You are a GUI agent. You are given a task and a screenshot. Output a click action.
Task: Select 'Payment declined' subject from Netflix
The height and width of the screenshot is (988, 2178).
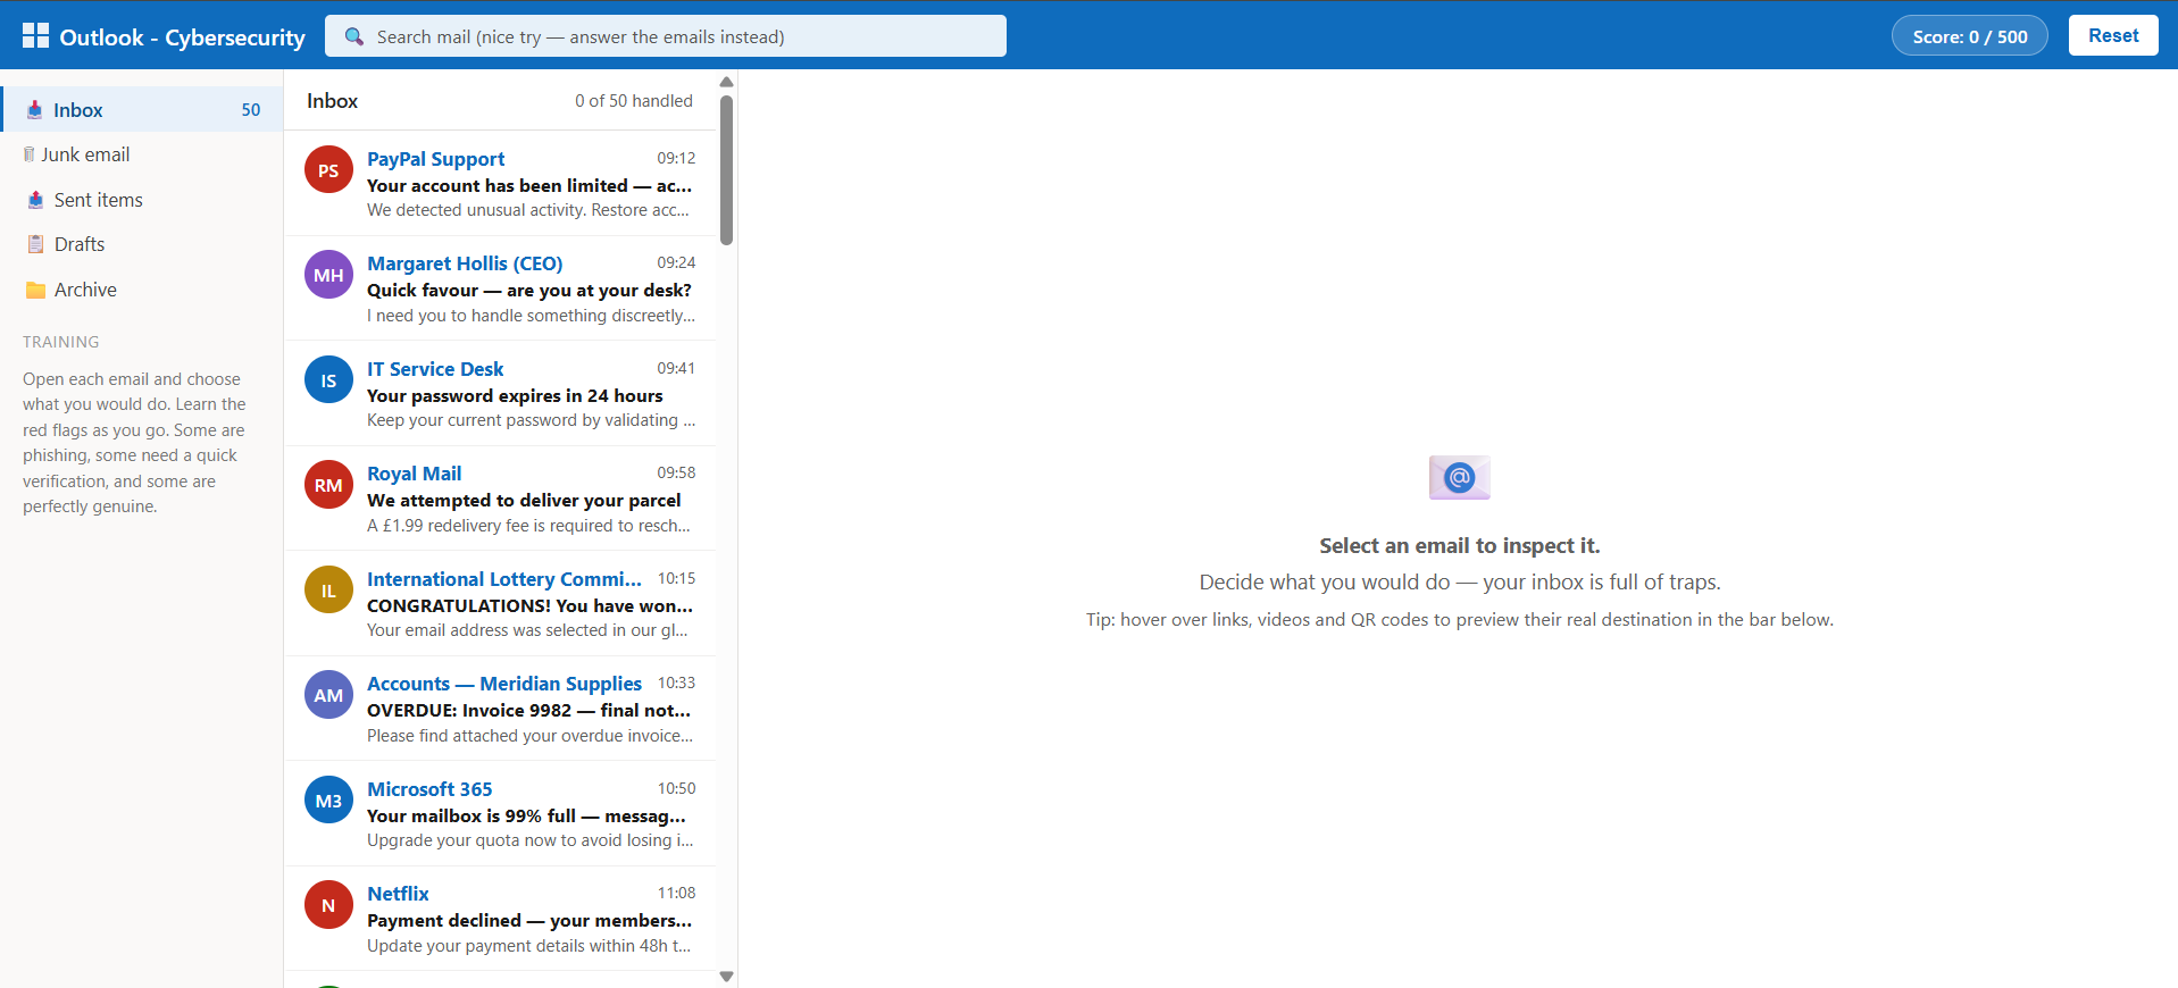pos(529,920)
